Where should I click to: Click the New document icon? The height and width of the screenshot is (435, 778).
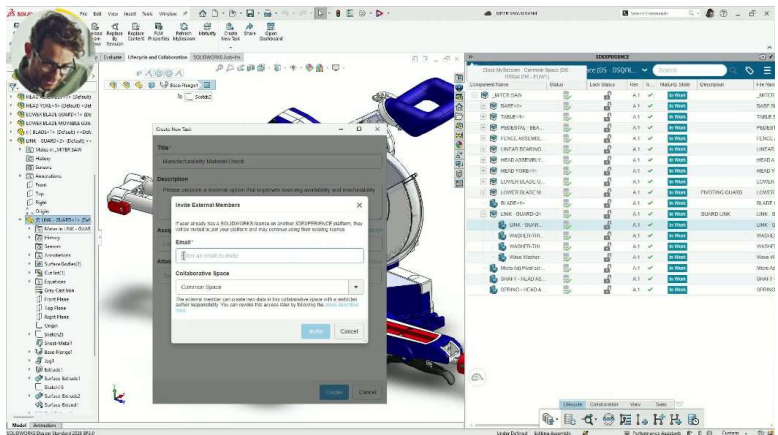coord(215,13)
